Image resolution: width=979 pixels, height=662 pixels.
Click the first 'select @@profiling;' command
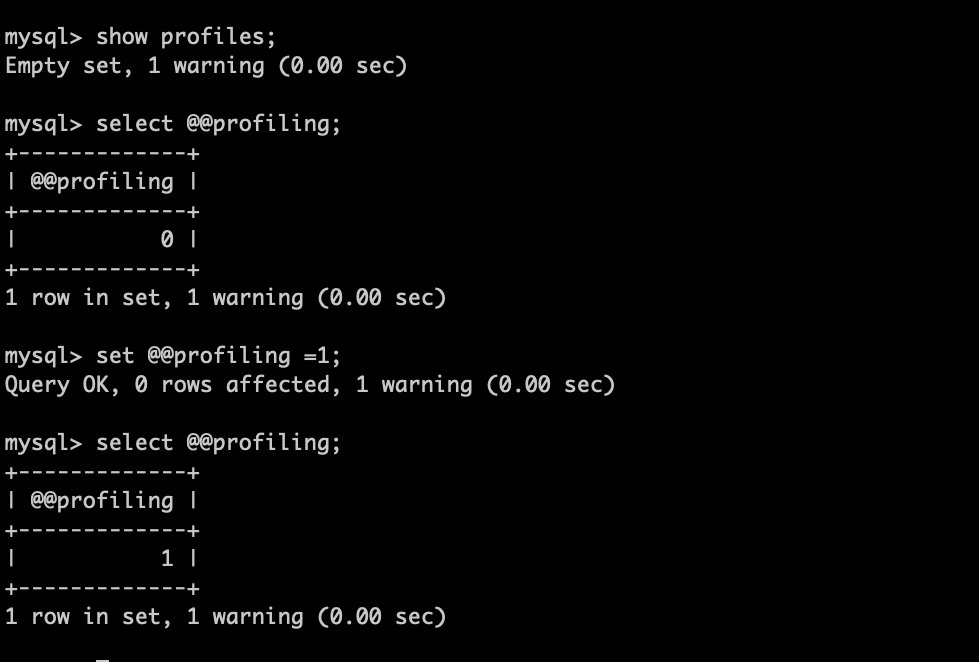219,124
